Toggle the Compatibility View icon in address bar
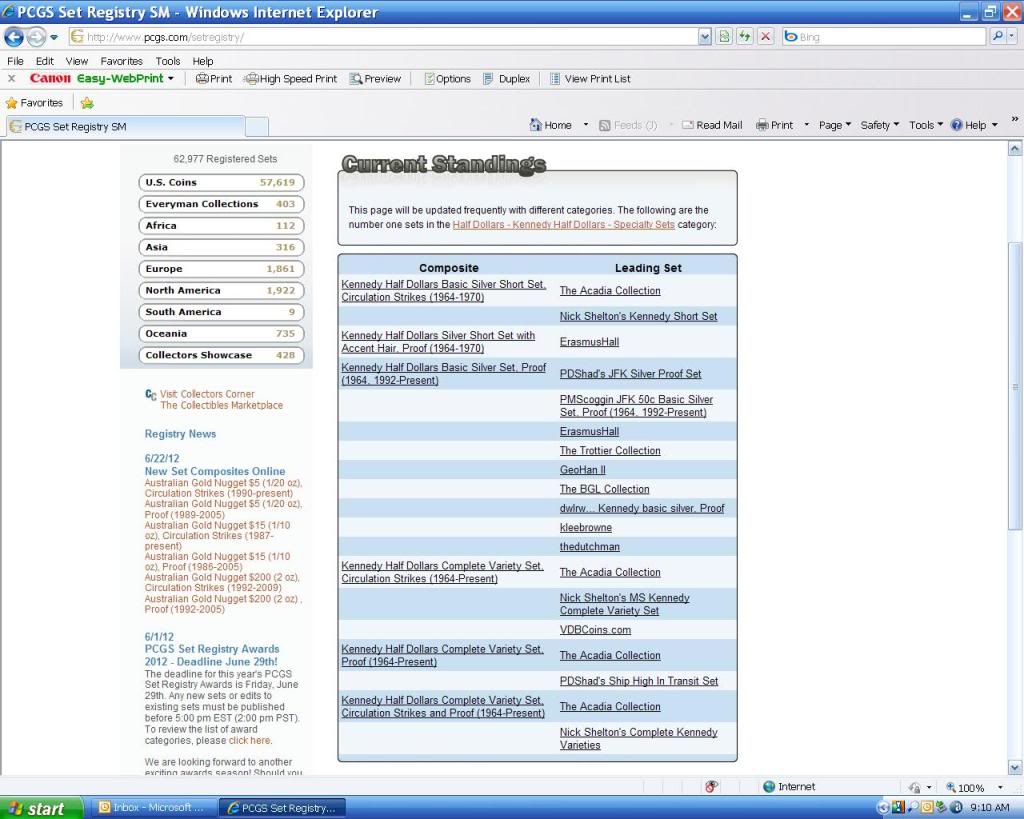The width and height of the screenshot is (1024, 819). tap(724, 37)
